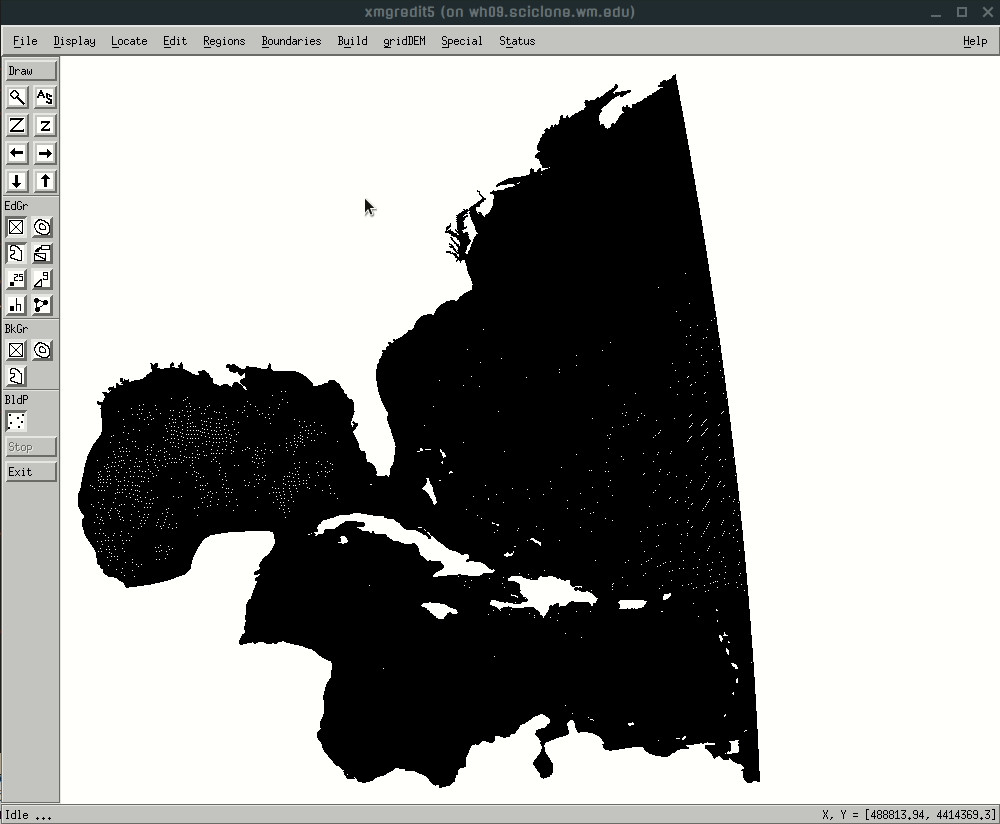1000x824 pixels.
Task: Open the File menu
Action: pos(25,41)
